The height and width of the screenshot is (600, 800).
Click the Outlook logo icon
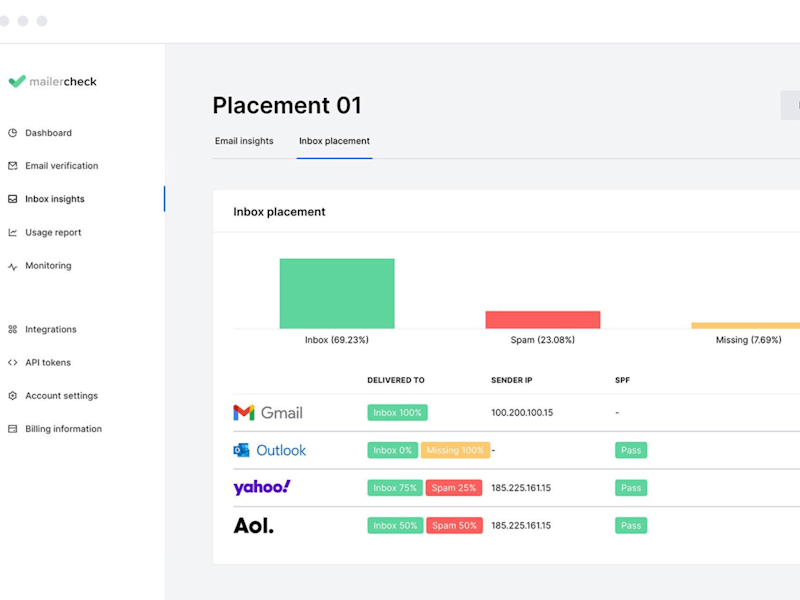[241, 450]
